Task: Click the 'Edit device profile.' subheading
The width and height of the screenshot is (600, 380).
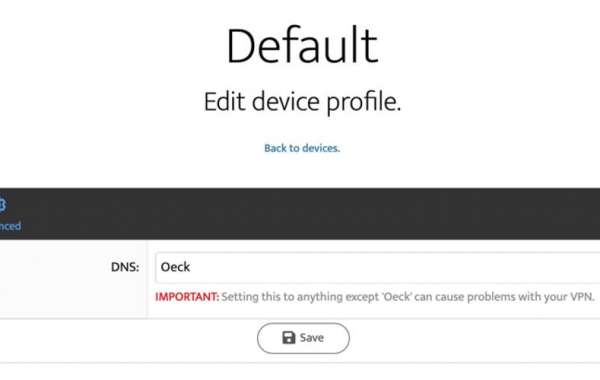Action: pyautogui.click(x=302, y=102)
